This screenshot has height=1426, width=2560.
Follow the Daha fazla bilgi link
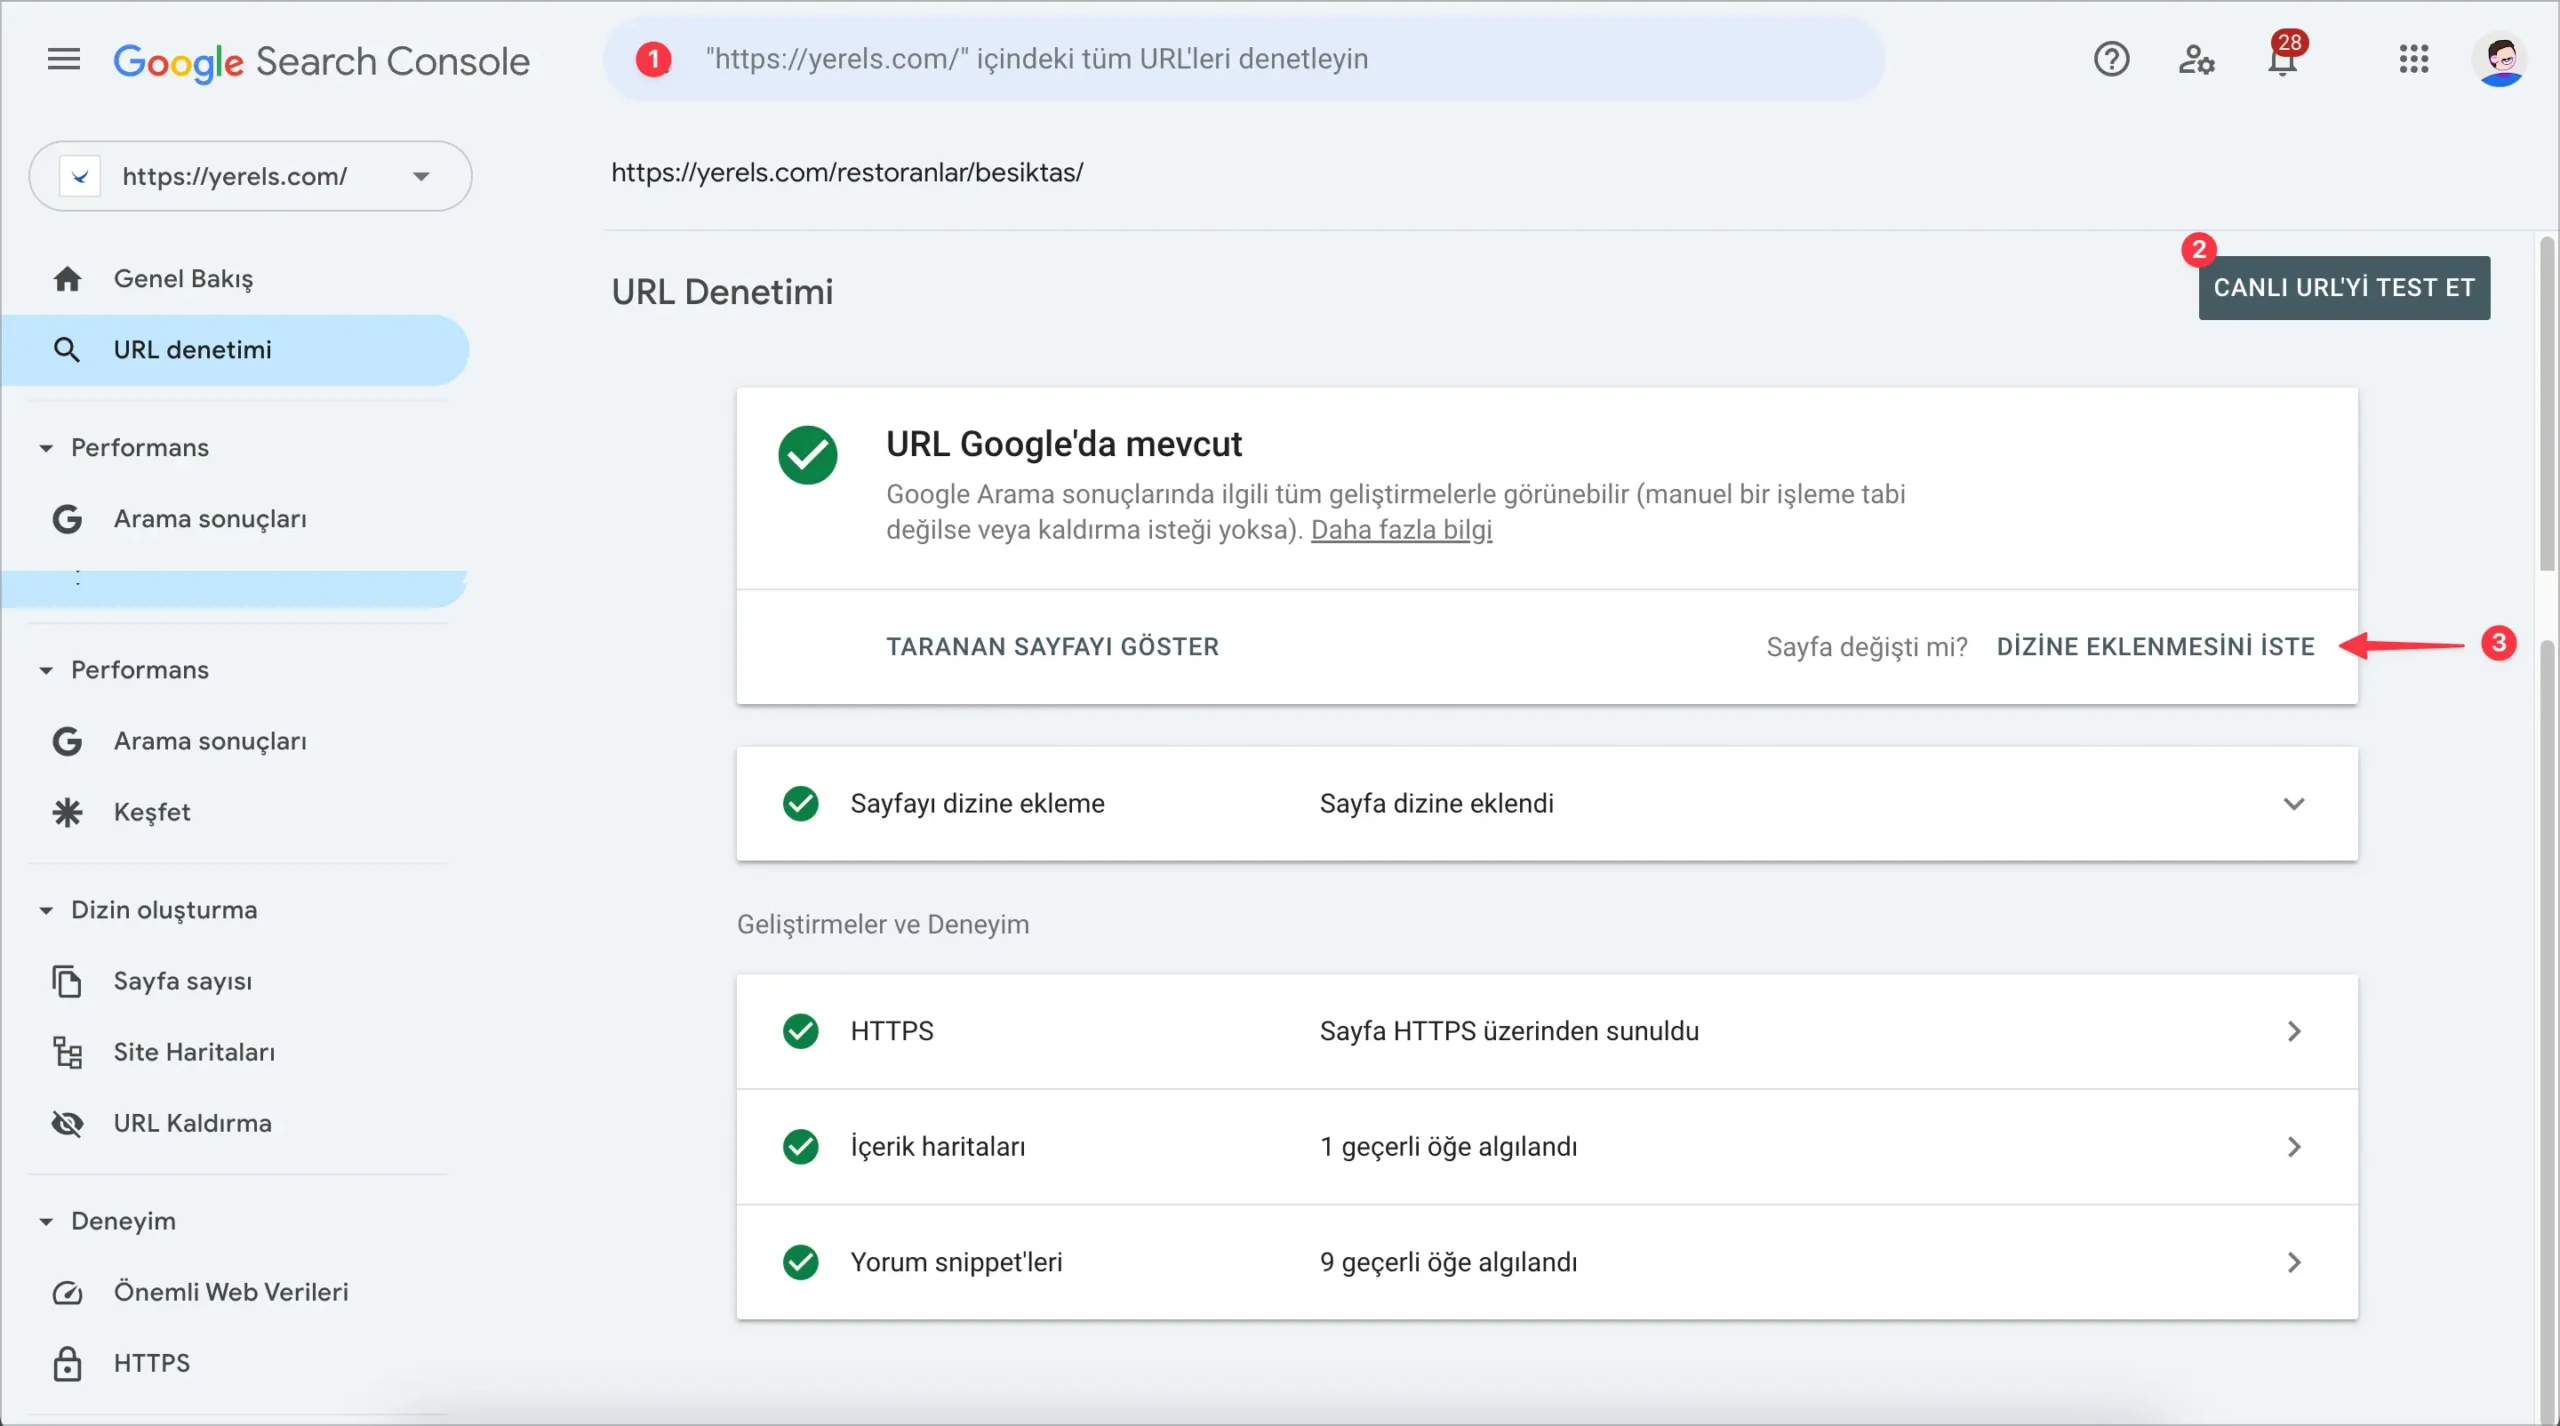point(1401,530)
